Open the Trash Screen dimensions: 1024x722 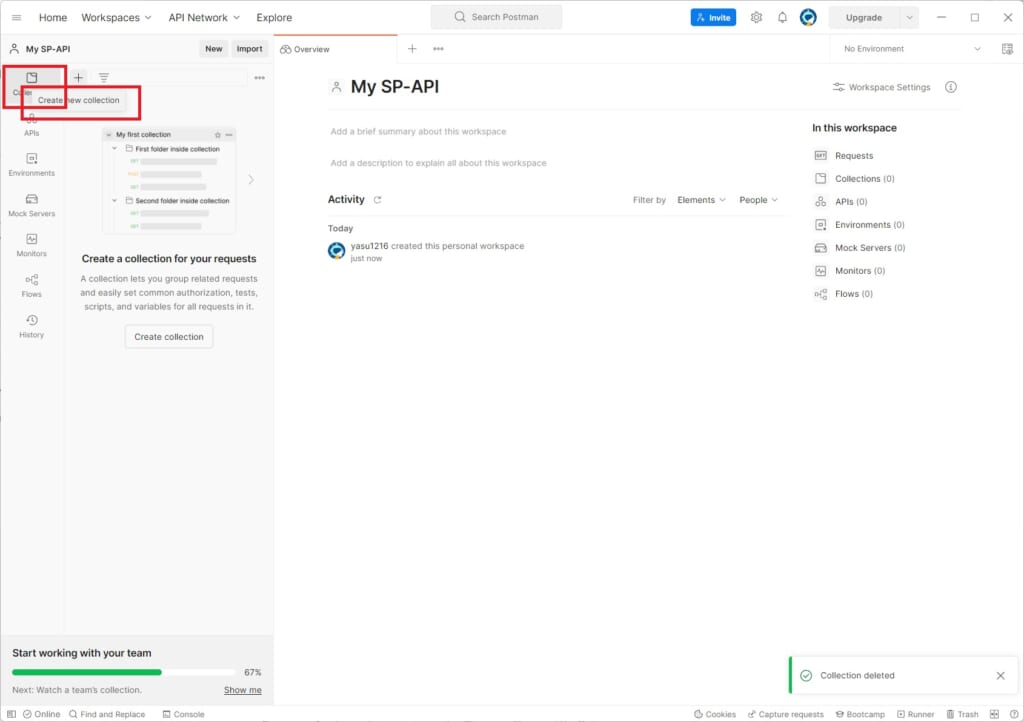(x=963, y=714)
